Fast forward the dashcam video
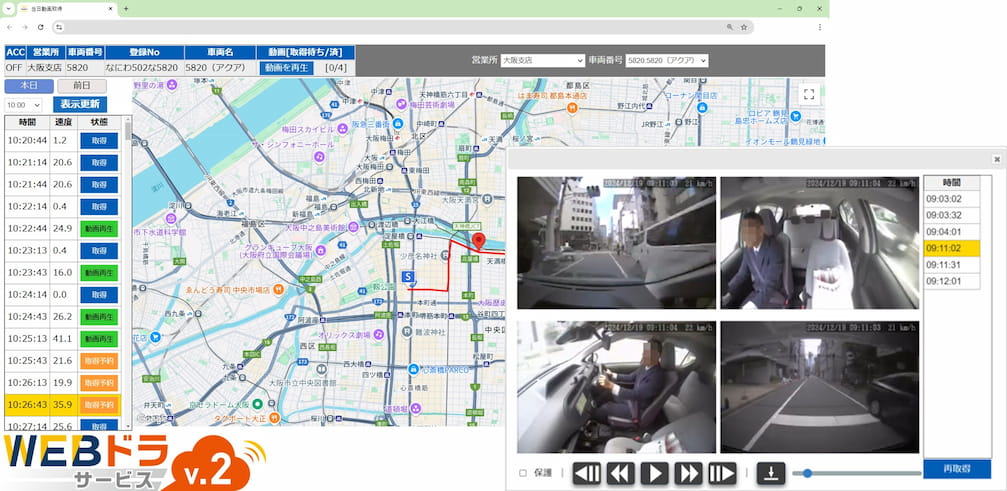 [688, 473]
